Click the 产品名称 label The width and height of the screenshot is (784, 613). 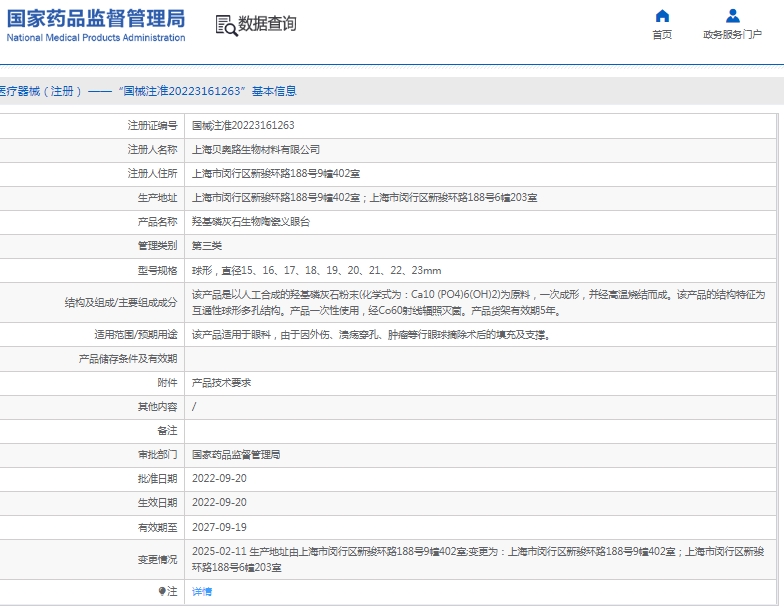(158, 222)
